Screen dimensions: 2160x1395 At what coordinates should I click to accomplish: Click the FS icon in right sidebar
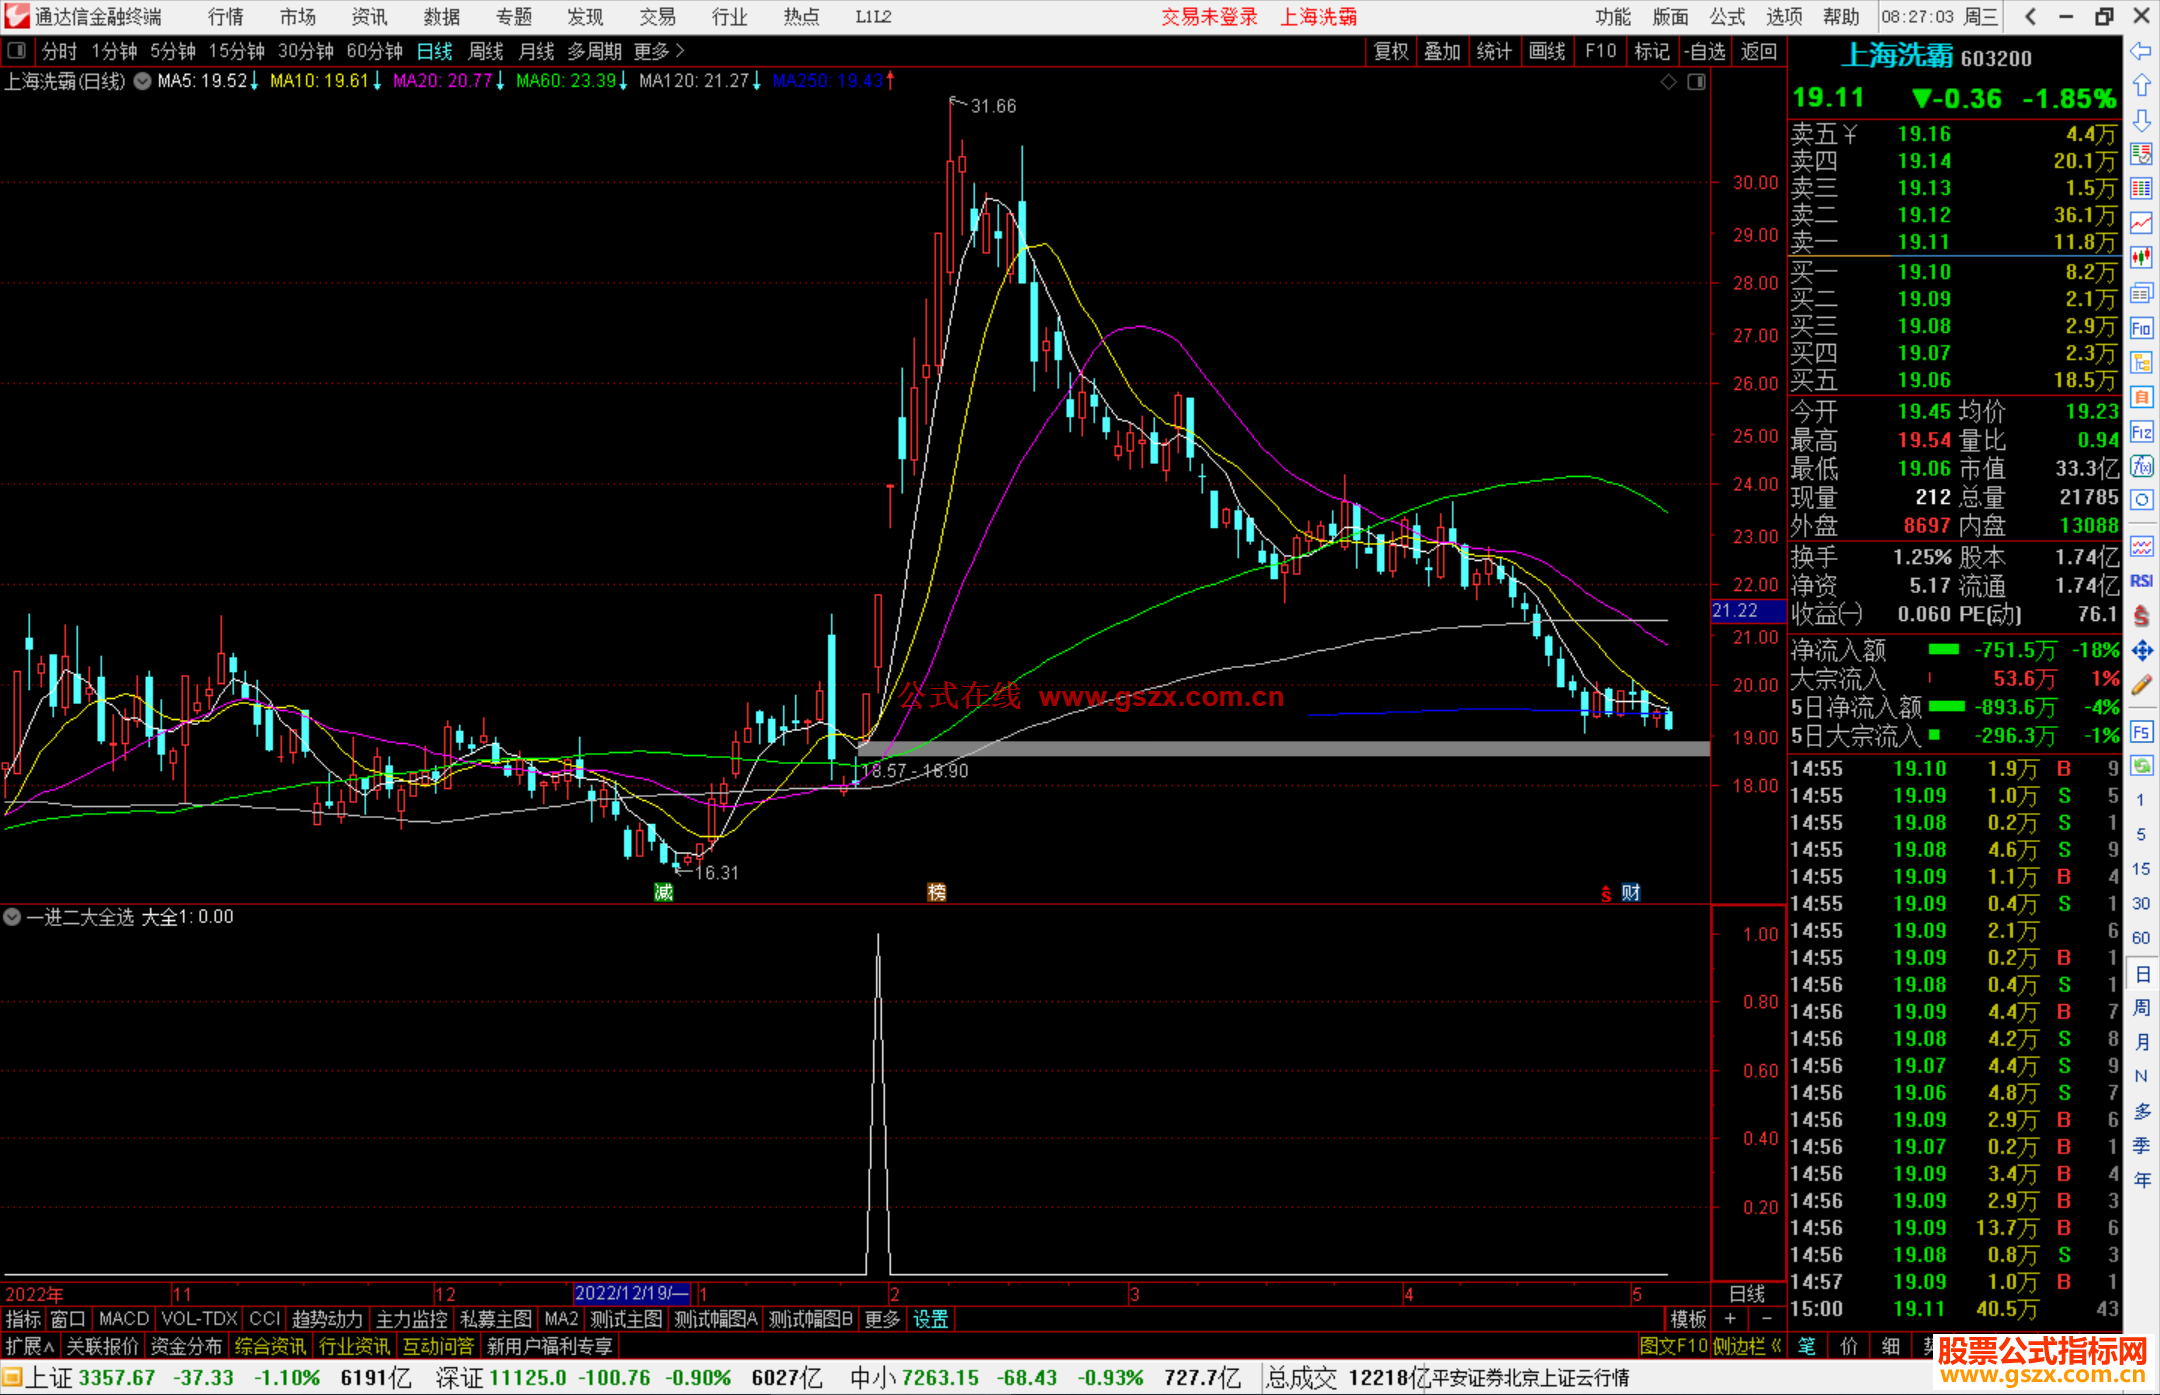[2141, 732]
